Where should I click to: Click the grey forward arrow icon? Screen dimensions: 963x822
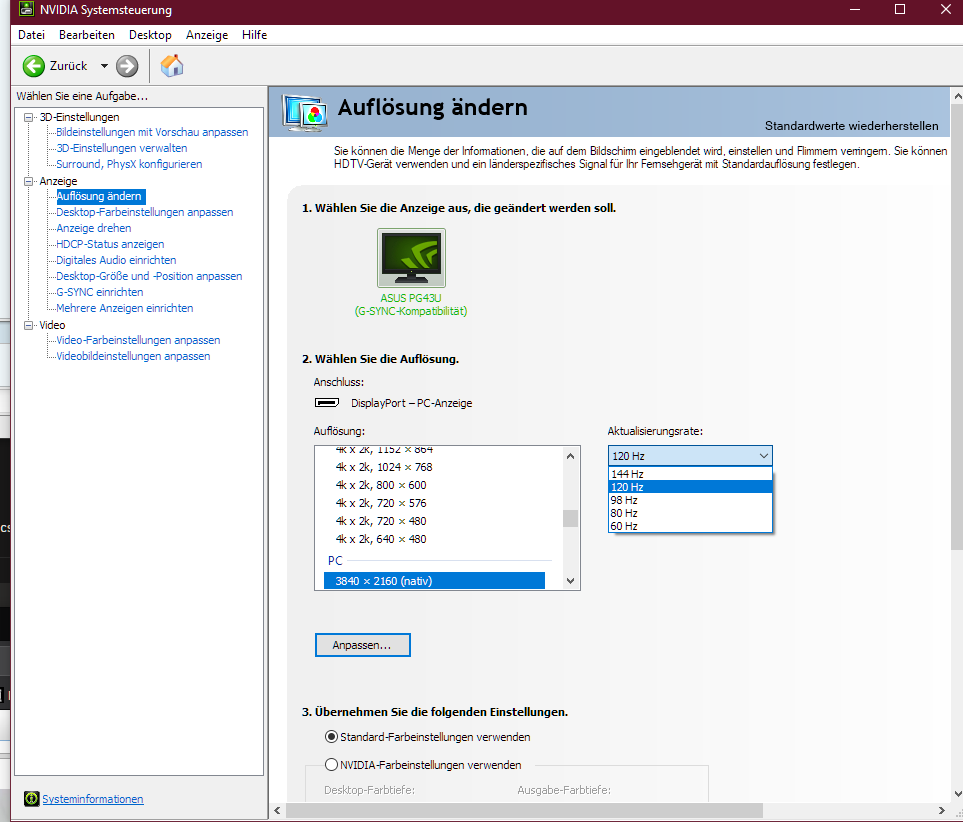pos(127,66)
